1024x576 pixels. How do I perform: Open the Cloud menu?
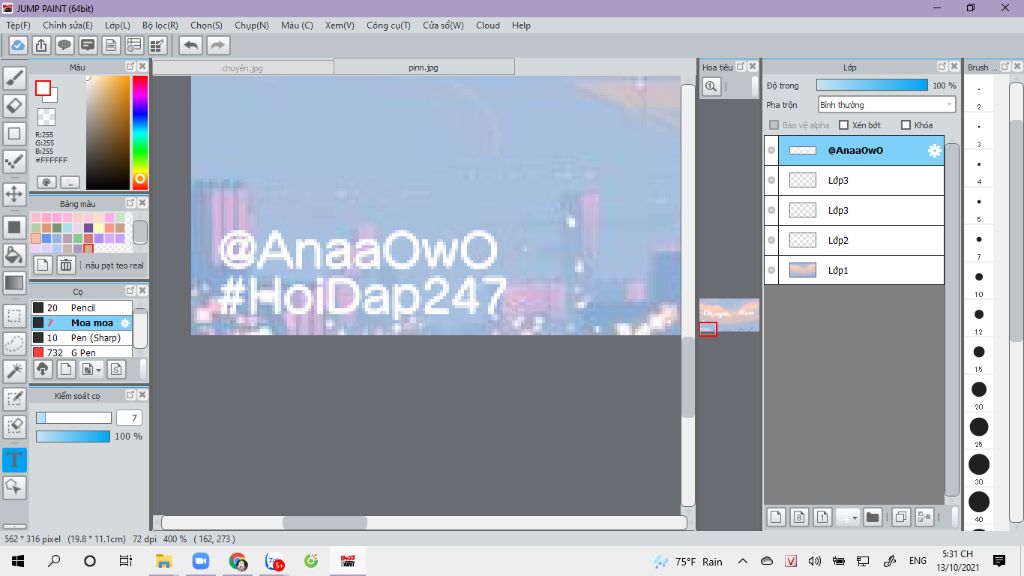(x=488, y=25)
